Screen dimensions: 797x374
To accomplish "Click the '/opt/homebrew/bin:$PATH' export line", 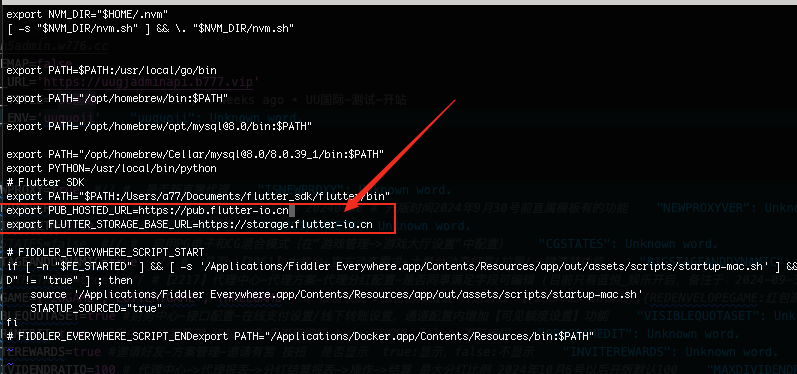I will coord(117,99).
